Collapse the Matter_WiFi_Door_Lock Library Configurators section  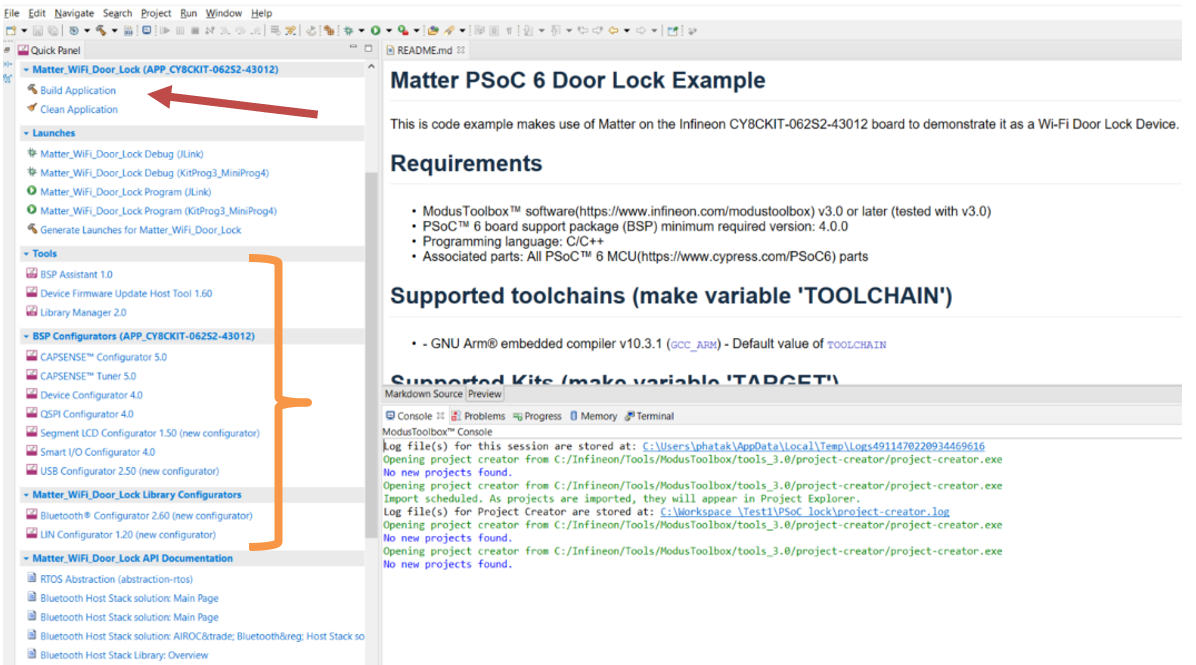[x=27, y=494]
